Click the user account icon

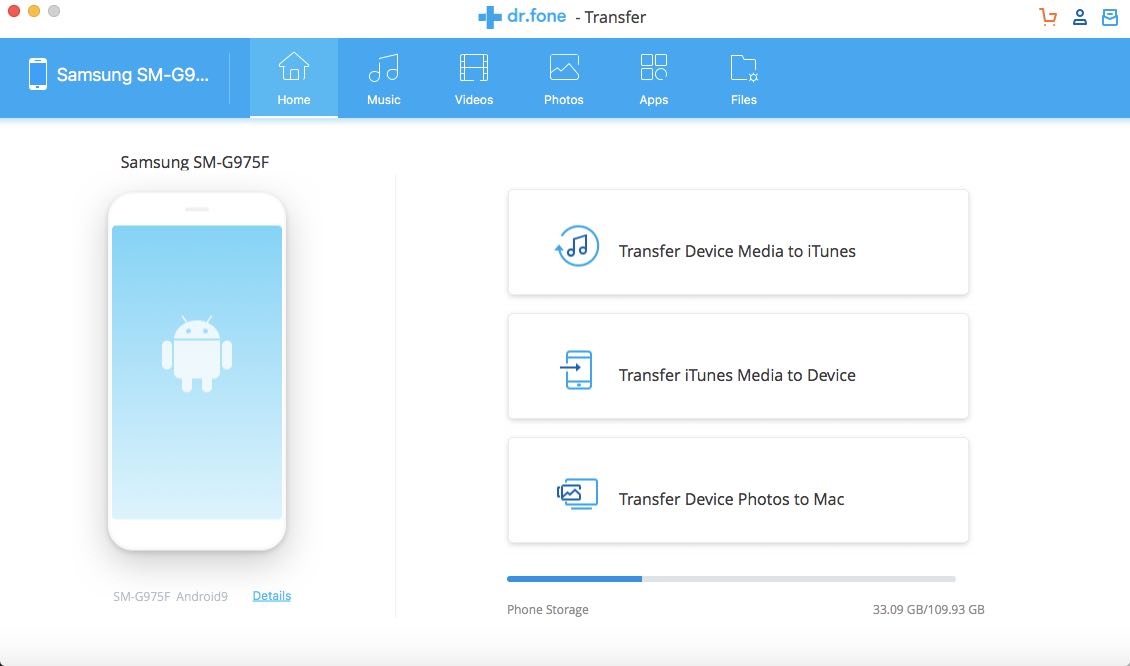click(1079, 17)
